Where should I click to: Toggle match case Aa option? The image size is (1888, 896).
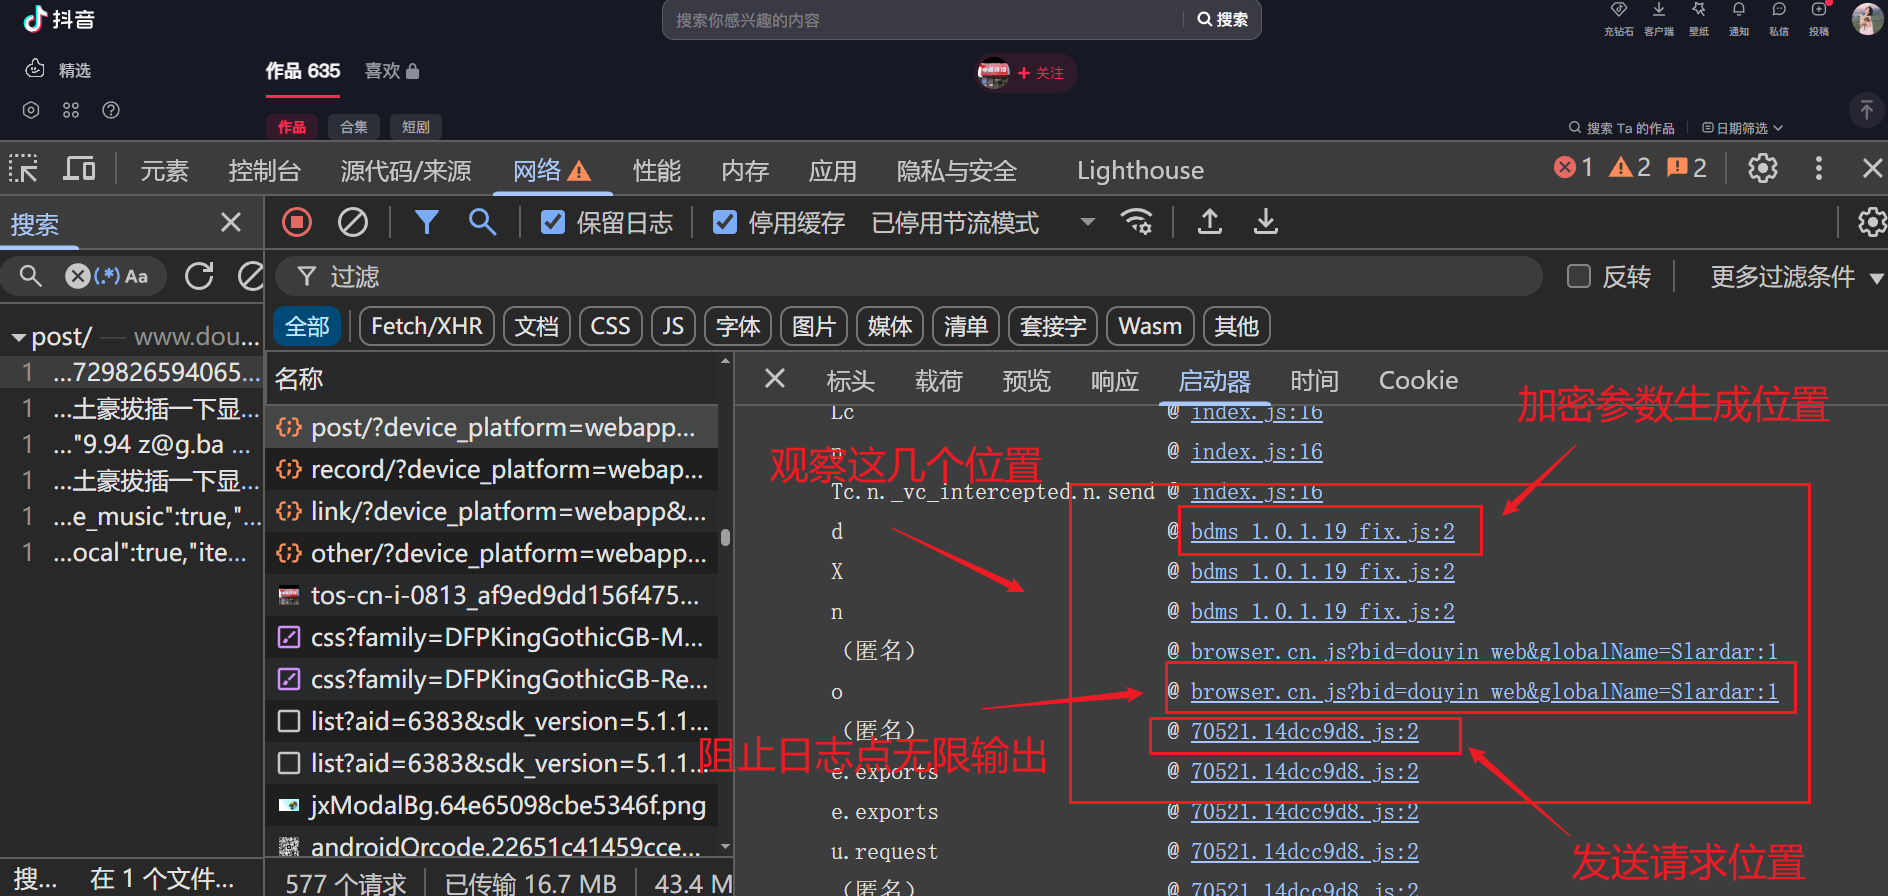tap(137, 276)
